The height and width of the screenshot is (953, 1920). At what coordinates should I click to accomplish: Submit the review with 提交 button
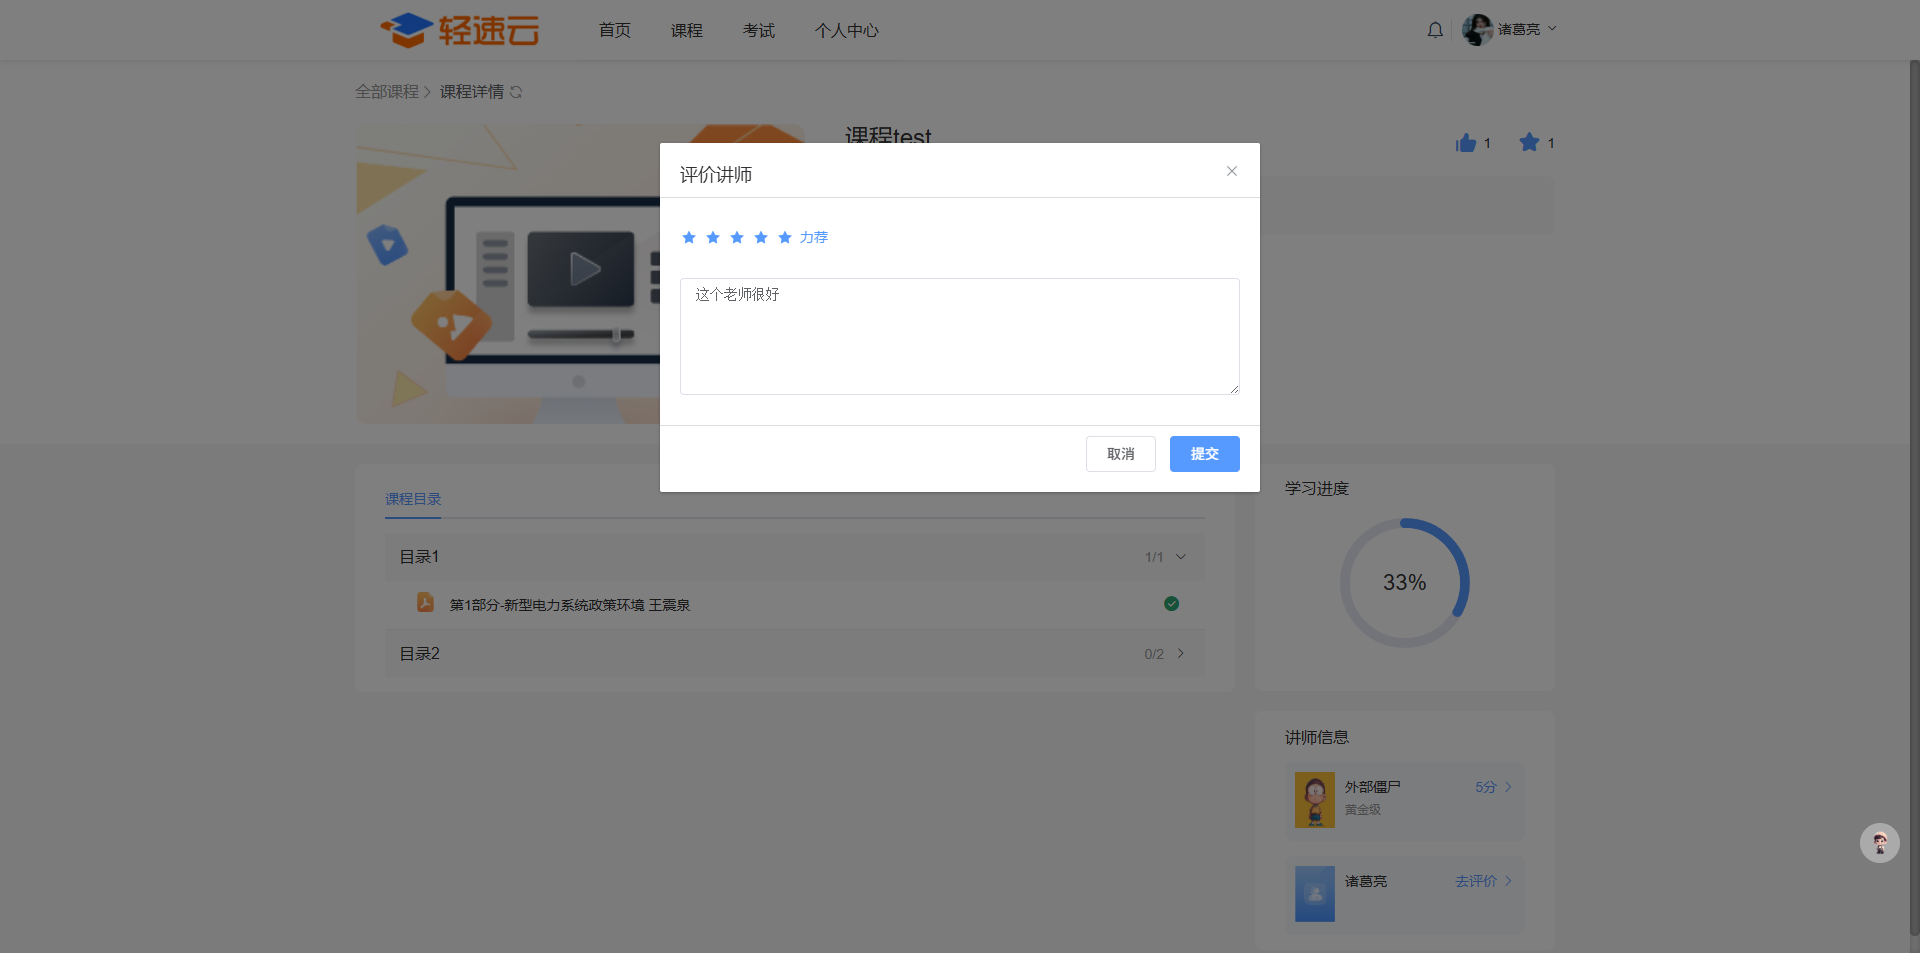[1204, 454]
